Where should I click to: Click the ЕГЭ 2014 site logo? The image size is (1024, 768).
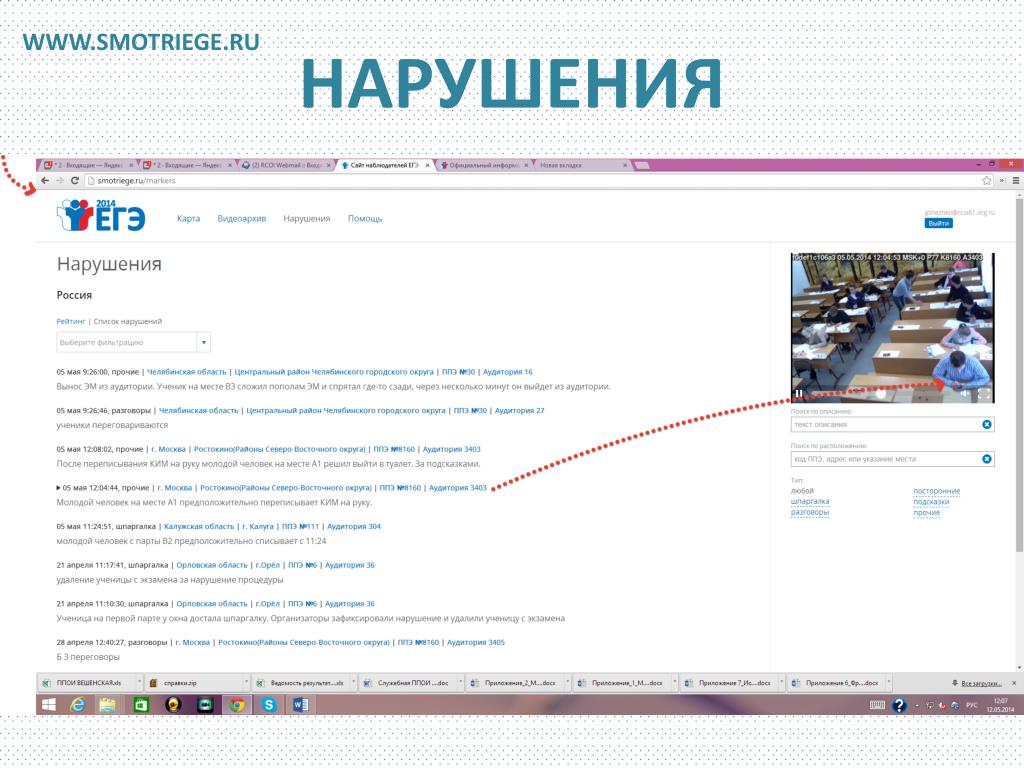tap(102, 216)
